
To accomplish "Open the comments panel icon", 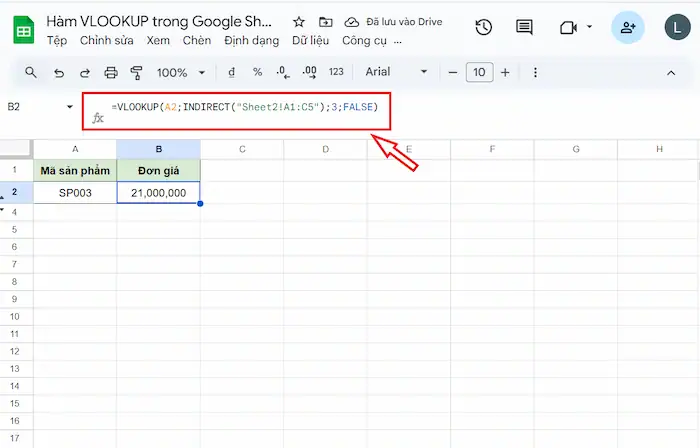I will tap(523, 27).
